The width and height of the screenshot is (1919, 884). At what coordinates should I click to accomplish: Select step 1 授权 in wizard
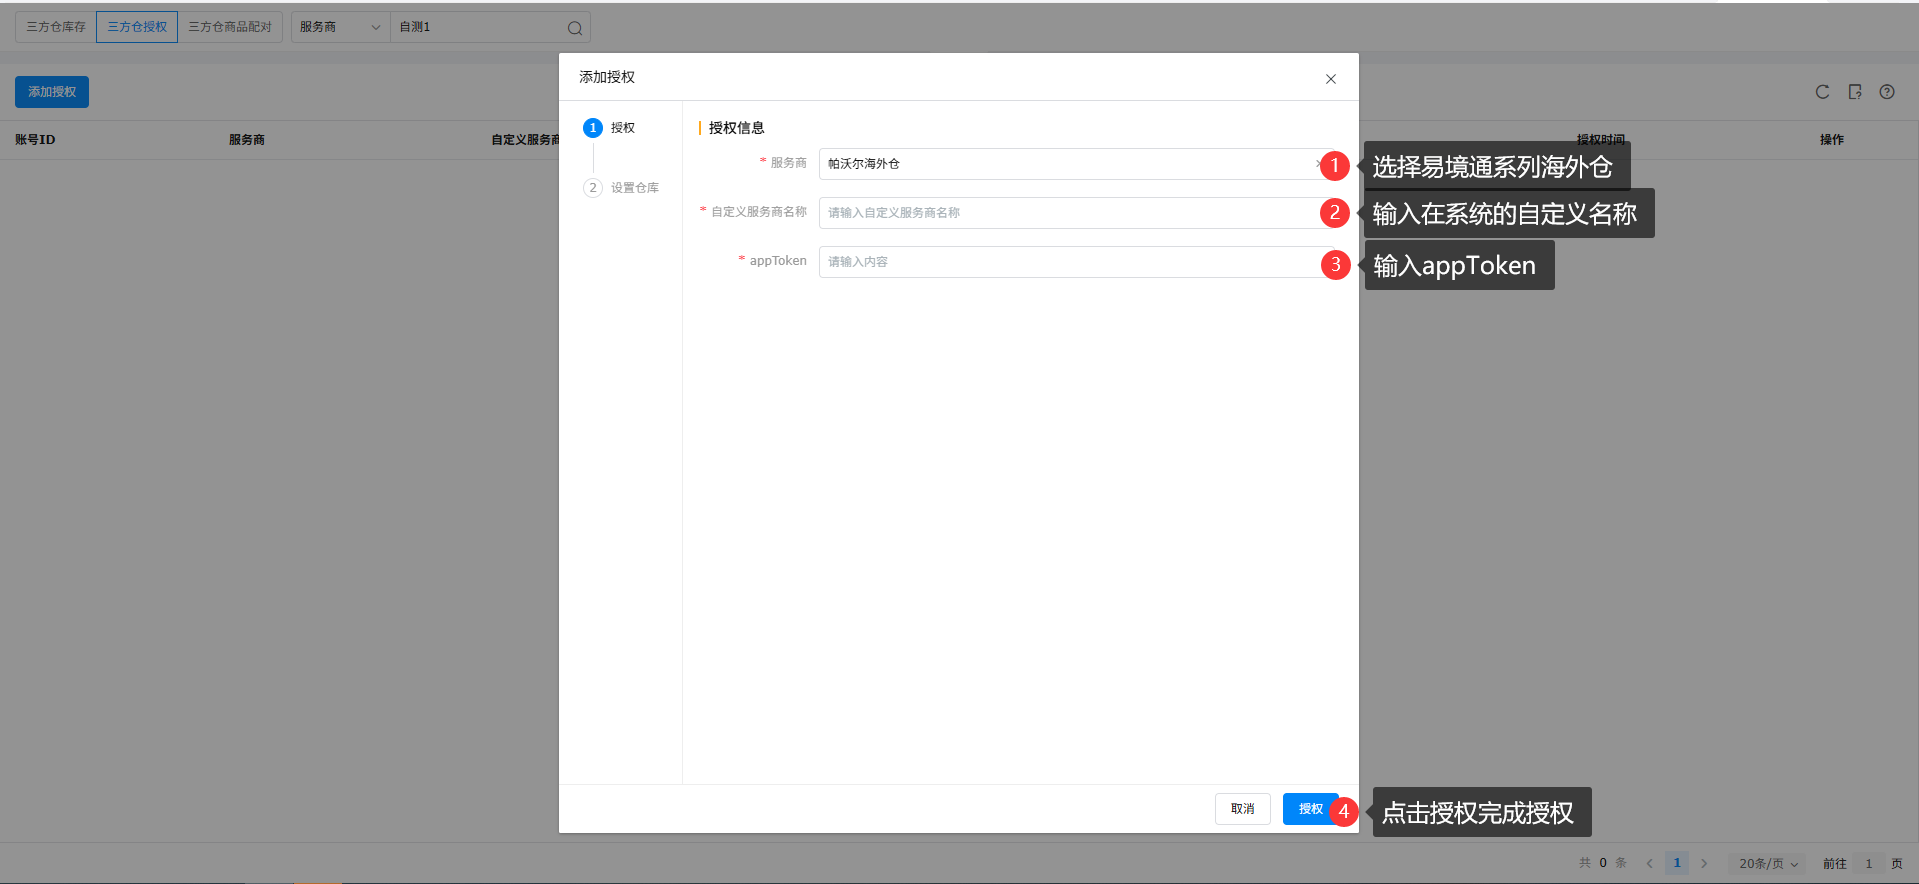point(609,128)
